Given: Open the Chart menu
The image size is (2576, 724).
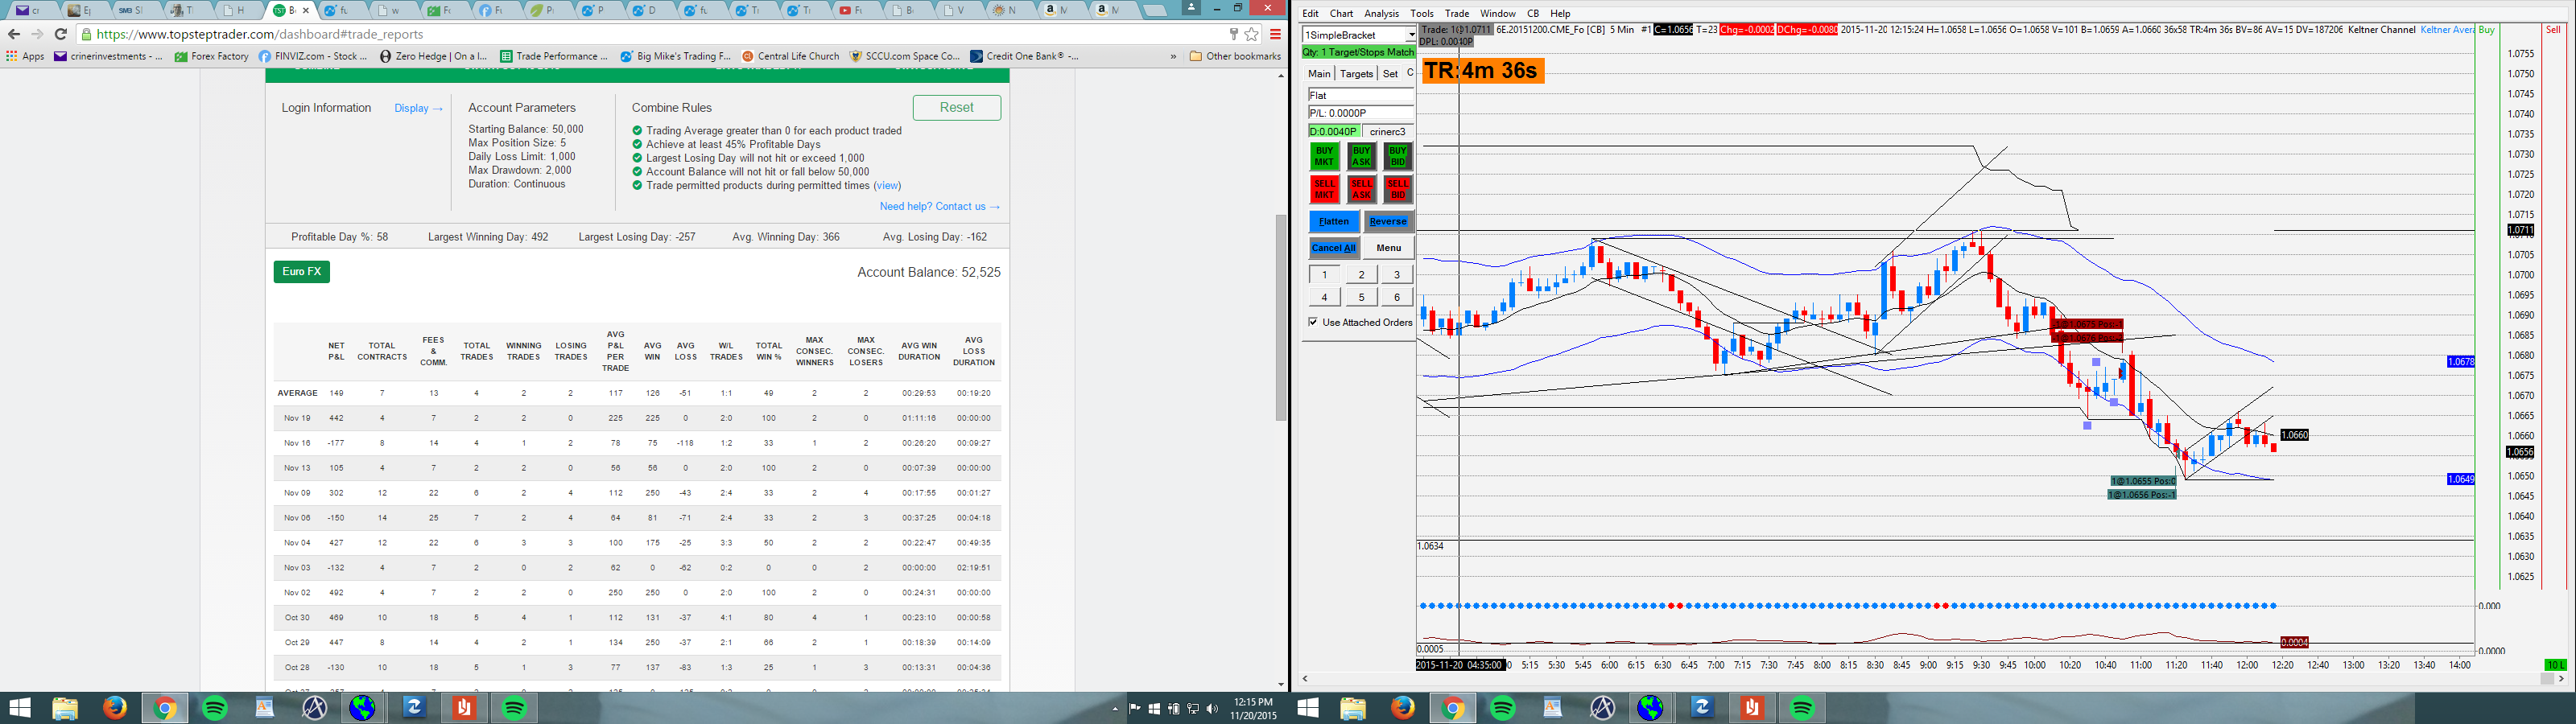Looking at the screenshot, I should 1341,14.
